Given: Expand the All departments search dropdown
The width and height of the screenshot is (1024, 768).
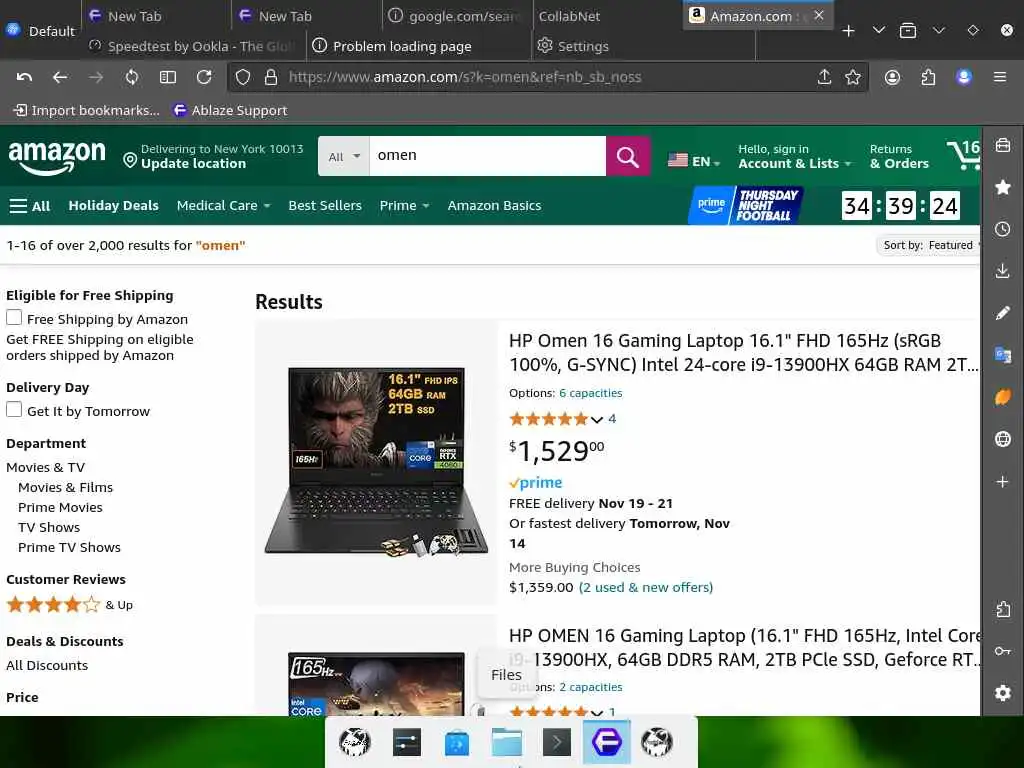Looking at the screenshot, I should [344, 156].
